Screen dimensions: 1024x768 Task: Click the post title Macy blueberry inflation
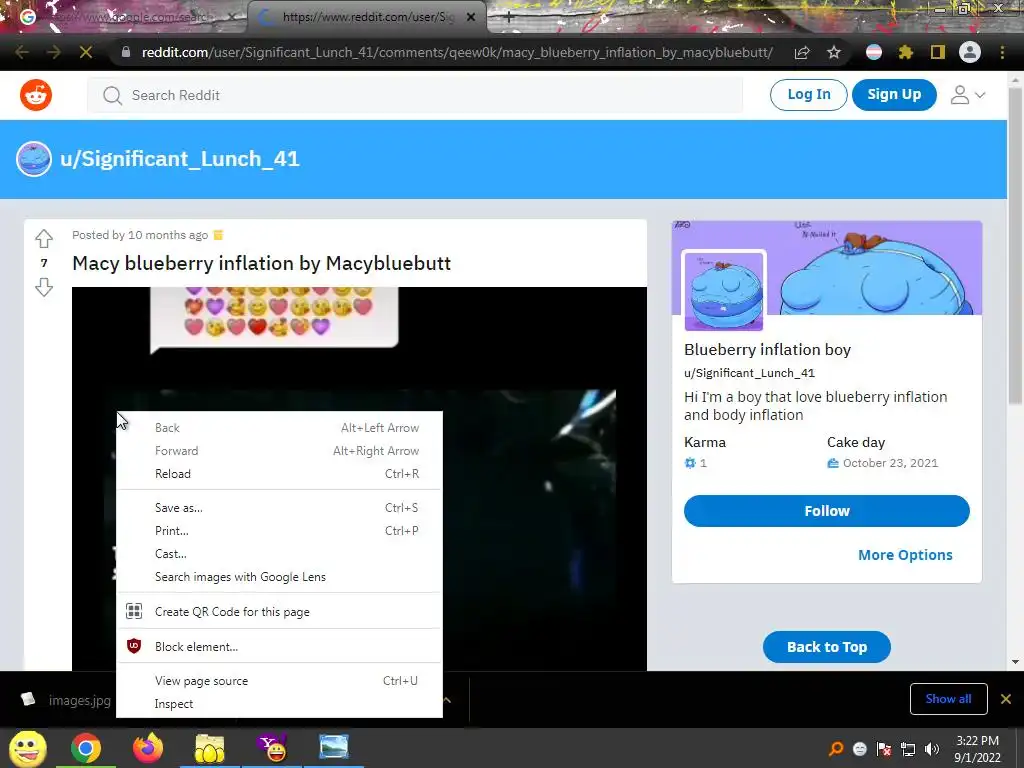point(261,263)
